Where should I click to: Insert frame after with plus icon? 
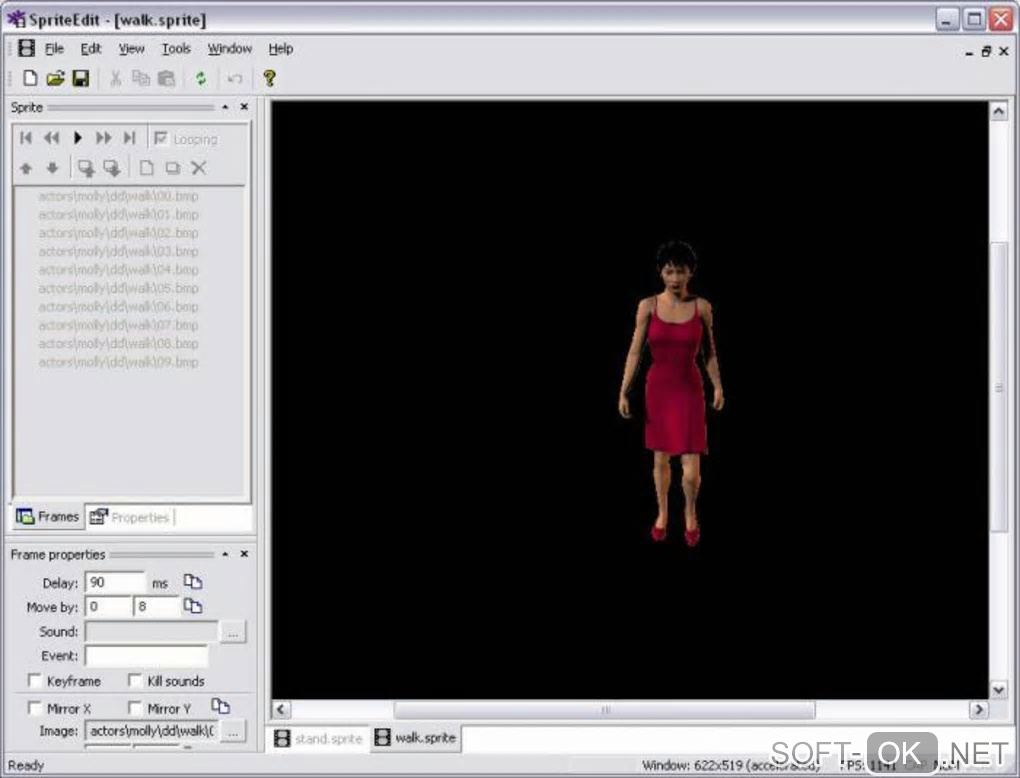[x=112, y=168]
